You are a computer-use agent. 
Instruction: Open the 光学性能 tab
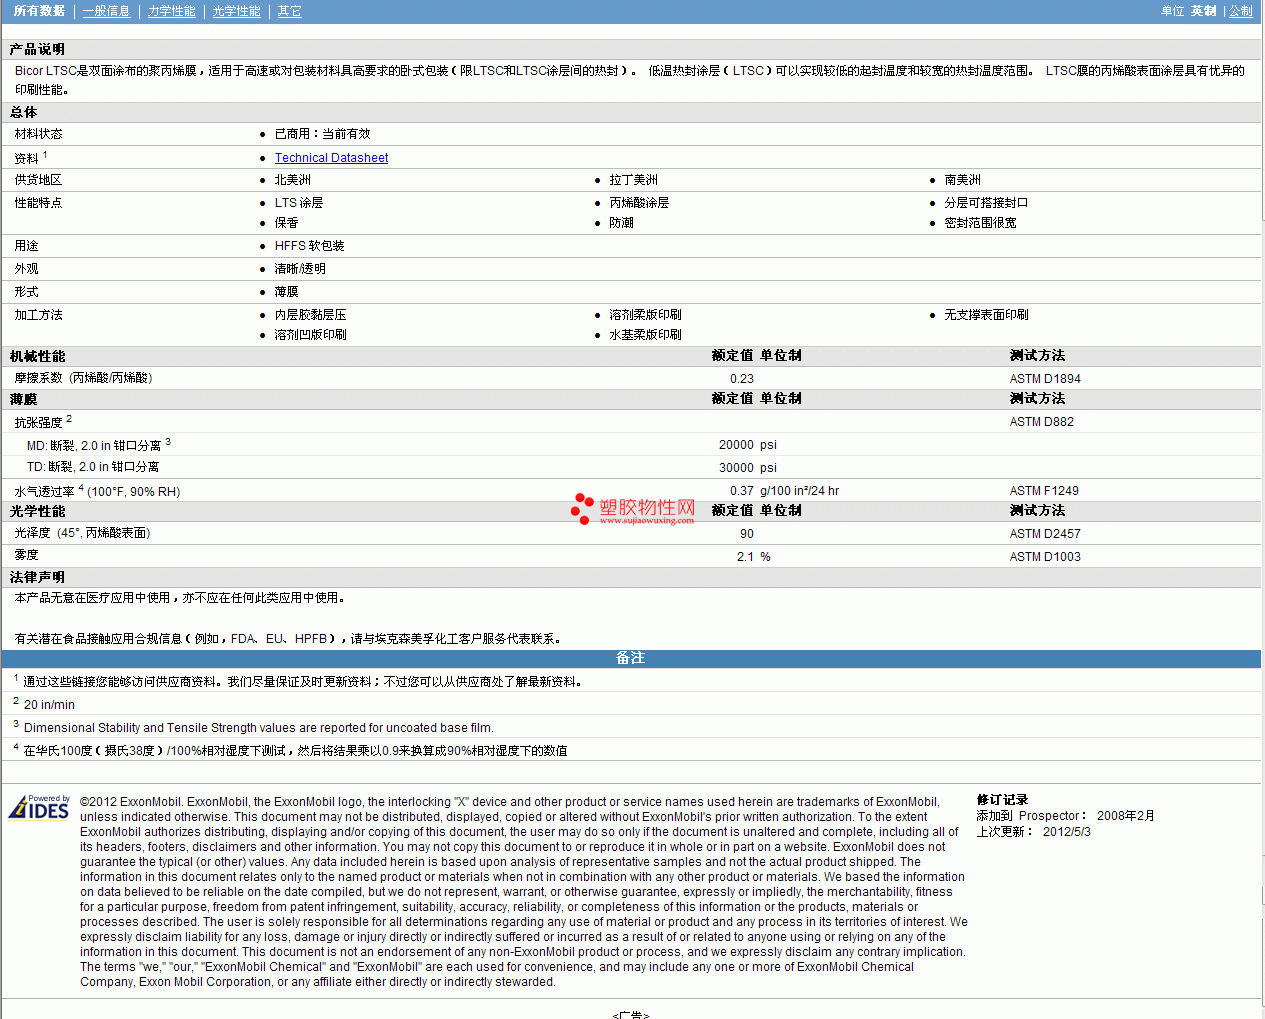236,11
